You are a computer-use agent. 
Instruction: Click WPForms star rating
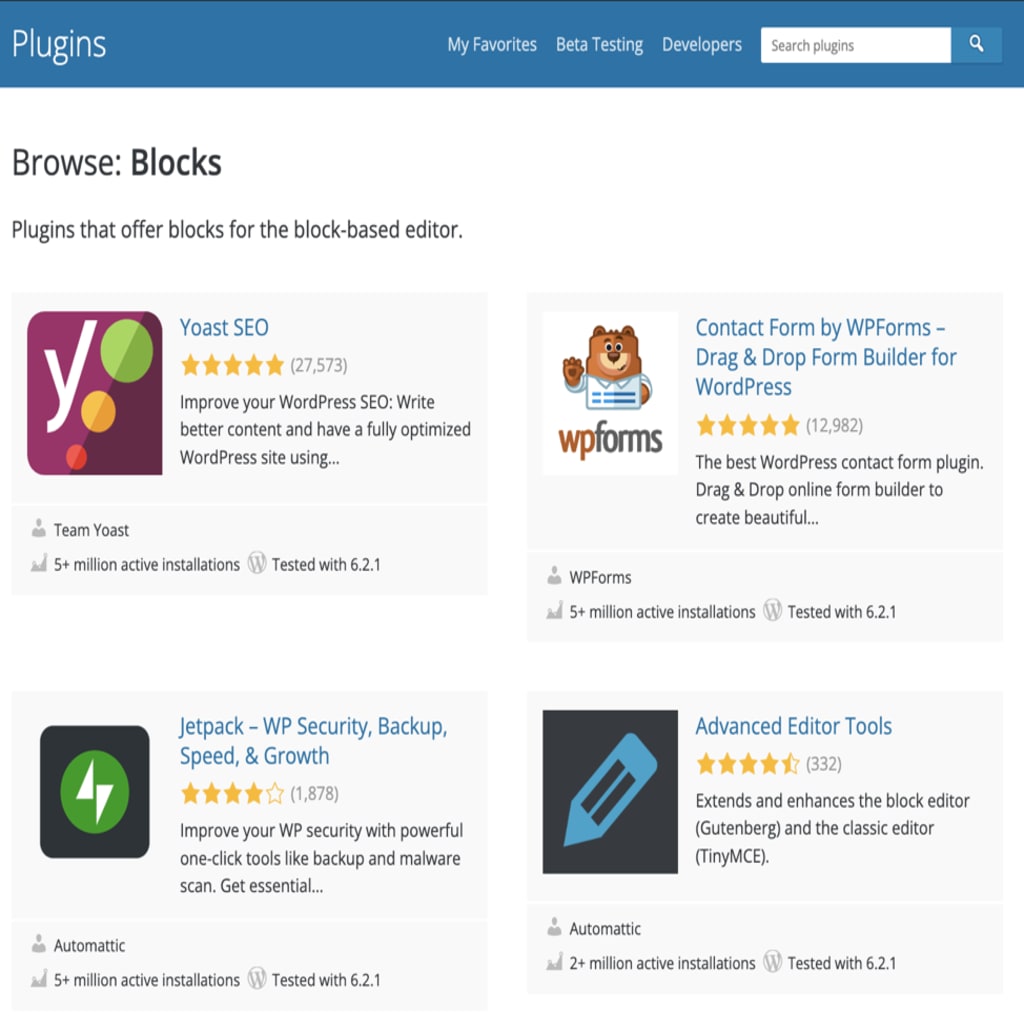(x=748, y=426)
